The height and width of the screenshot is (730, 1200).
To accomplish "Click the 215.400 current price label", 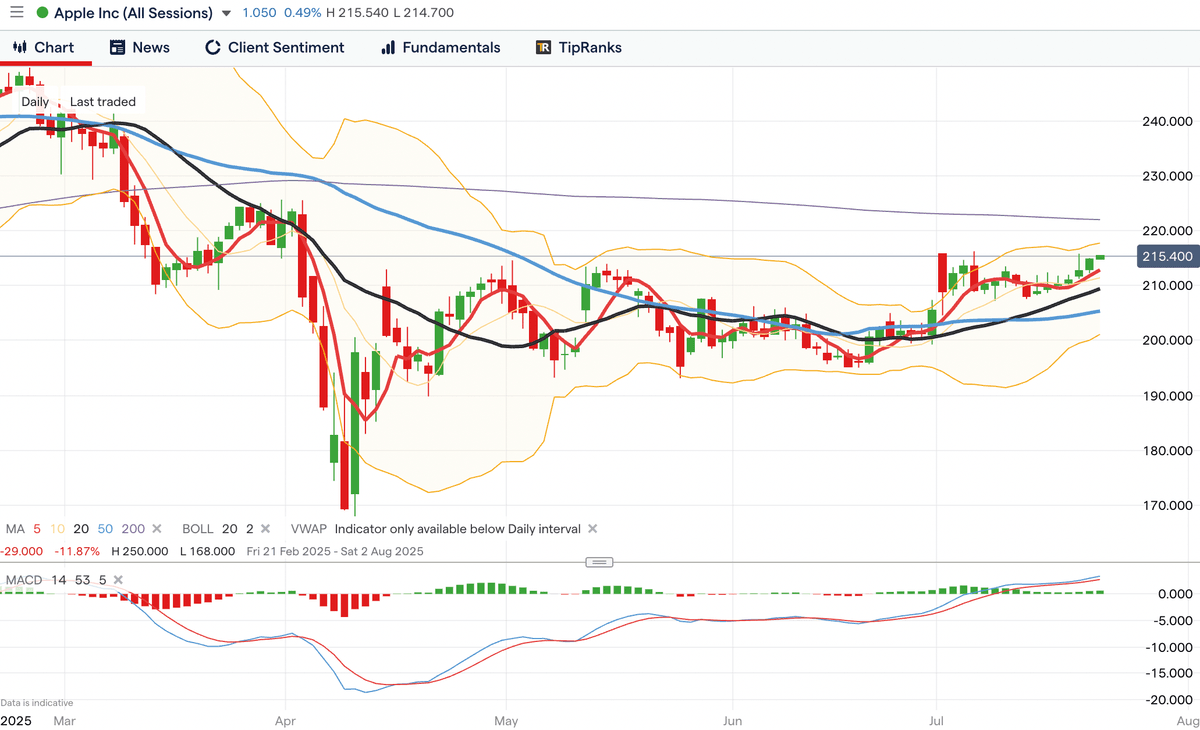I will click(x=1167, y=257).
